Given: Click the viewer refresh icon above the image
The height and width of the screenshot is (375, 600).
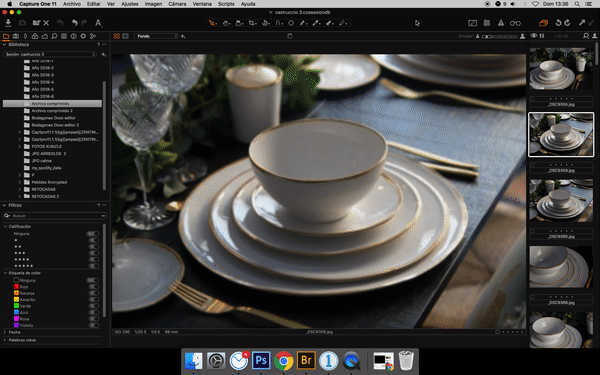Looking at the screenshot, I should [290, 36].
